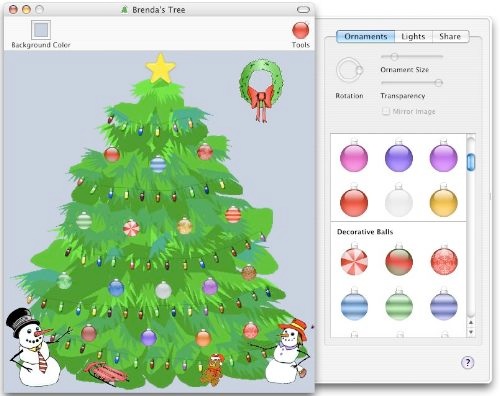This screenshot has width=500, height=396.
Task: Select the pink ball ornament
Action: [x=354, y=156]
